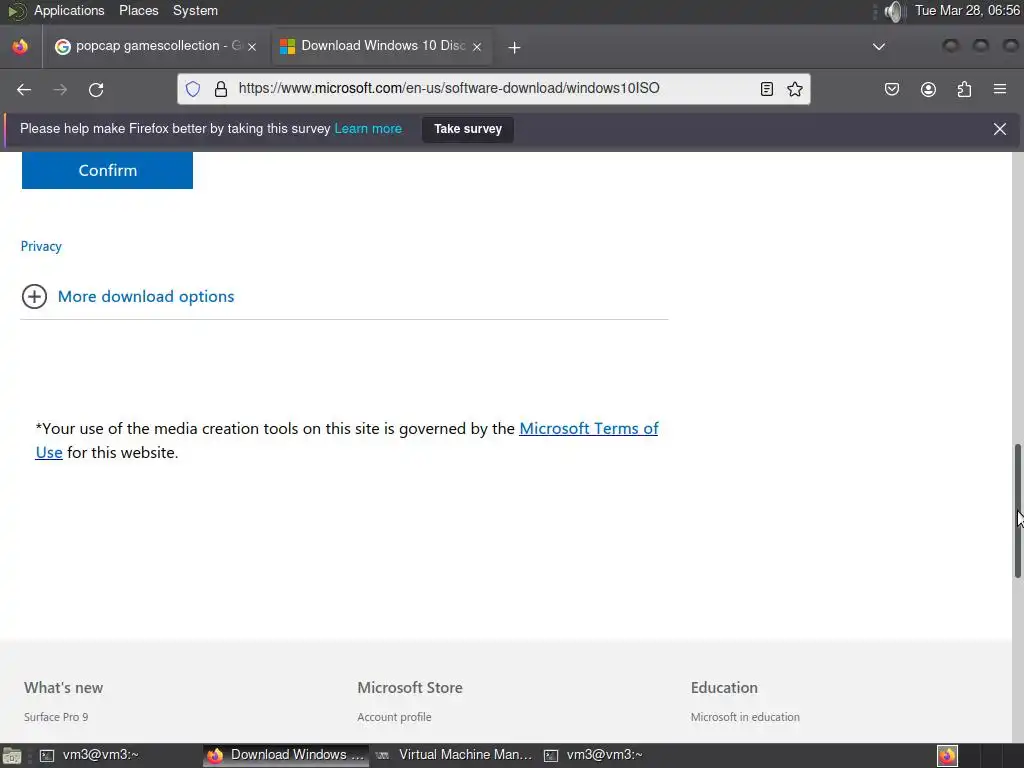Click the show desktop icon in bottom panel
The image size is (1024, 768).
click(12, 756)
